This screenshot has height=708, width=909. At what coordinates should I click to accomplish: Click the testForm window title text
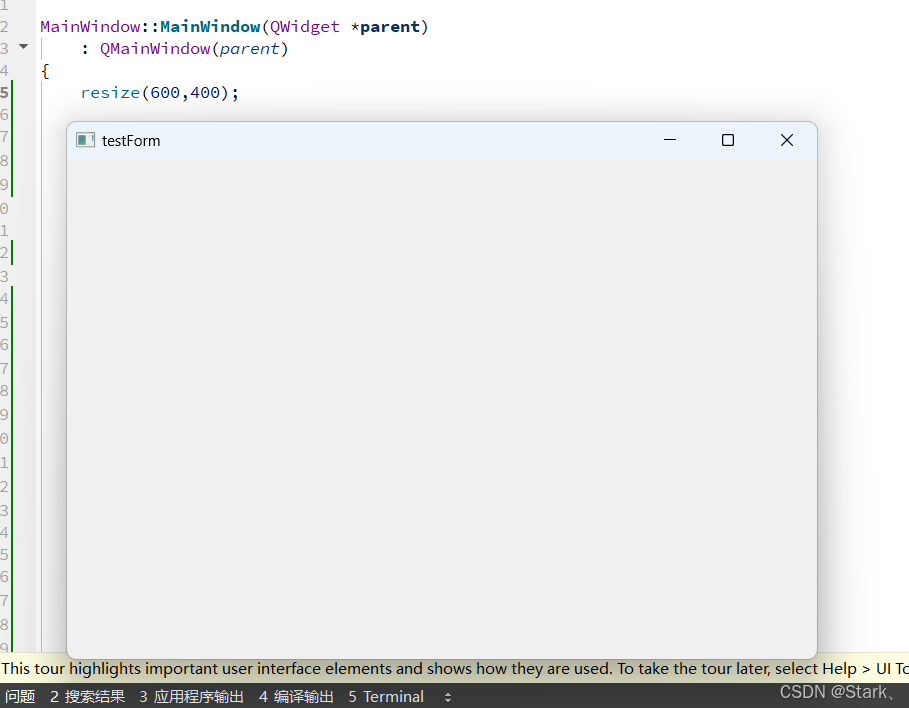(x=131, y=141)
